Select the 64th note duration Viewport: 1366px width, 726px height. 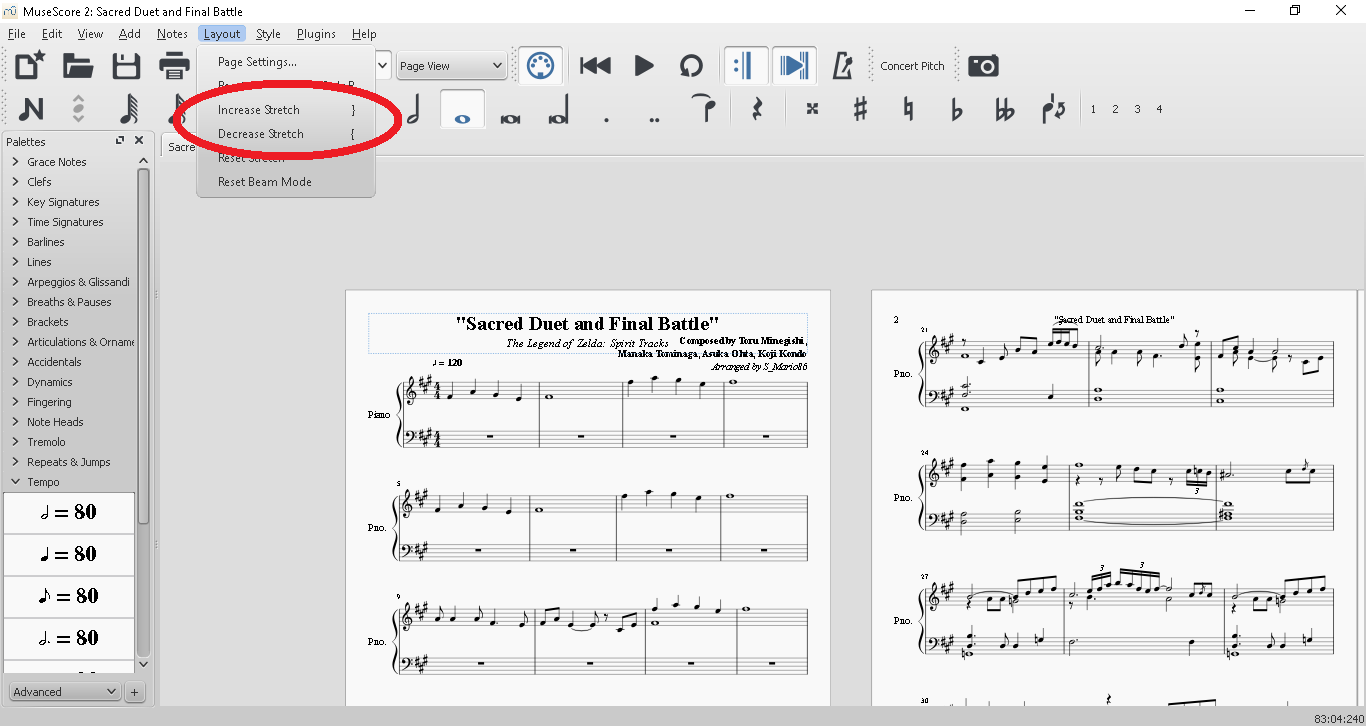(128, 109)
